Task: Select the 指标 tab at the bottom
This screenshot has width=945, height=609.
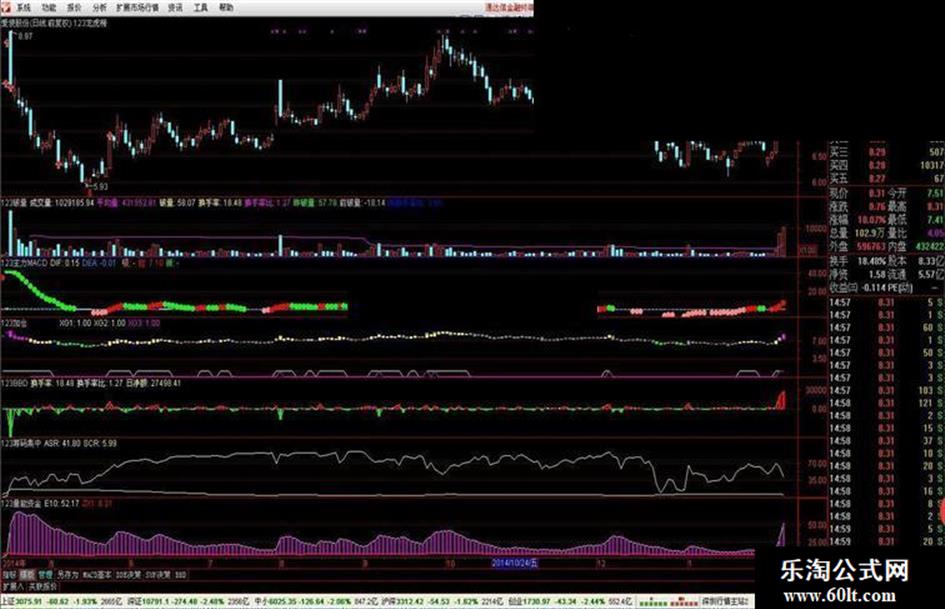Action: pos(9,575)
